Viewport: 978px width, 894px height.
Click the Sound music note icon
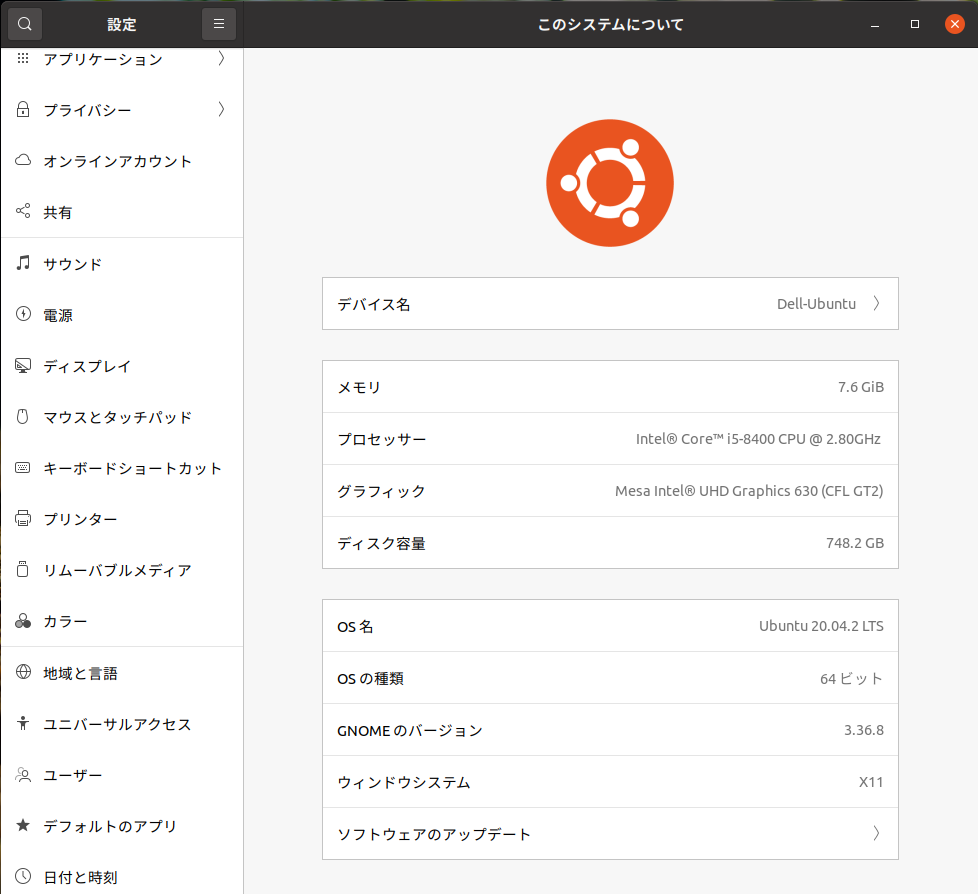(23, 263)
